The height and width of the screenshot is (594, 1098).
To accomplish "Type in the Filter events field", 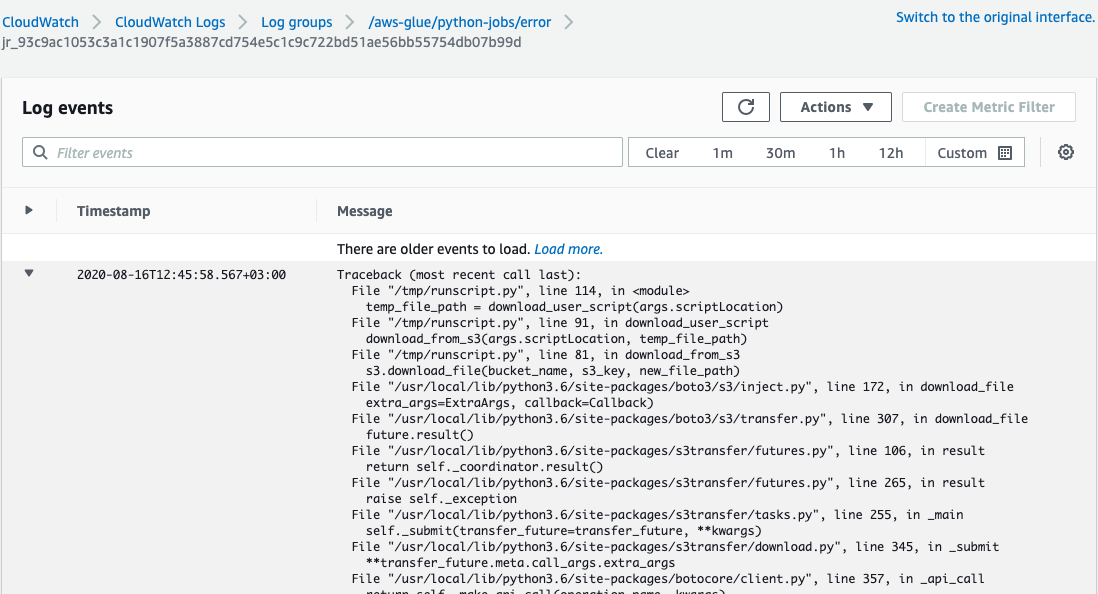I will pyautogui.click(x=330, y=153).
